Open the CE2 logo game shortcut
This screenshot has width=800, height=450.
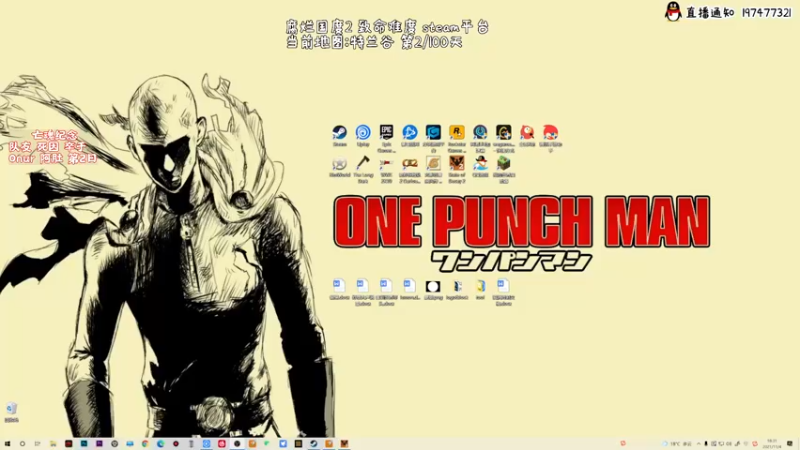(410, 169)
